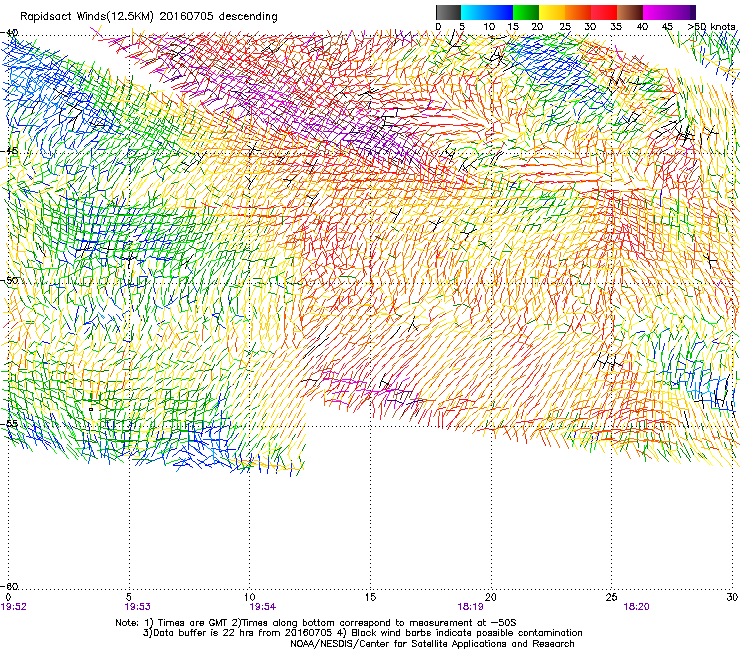Click the purple time label '18:19'

tap(470, 607)
